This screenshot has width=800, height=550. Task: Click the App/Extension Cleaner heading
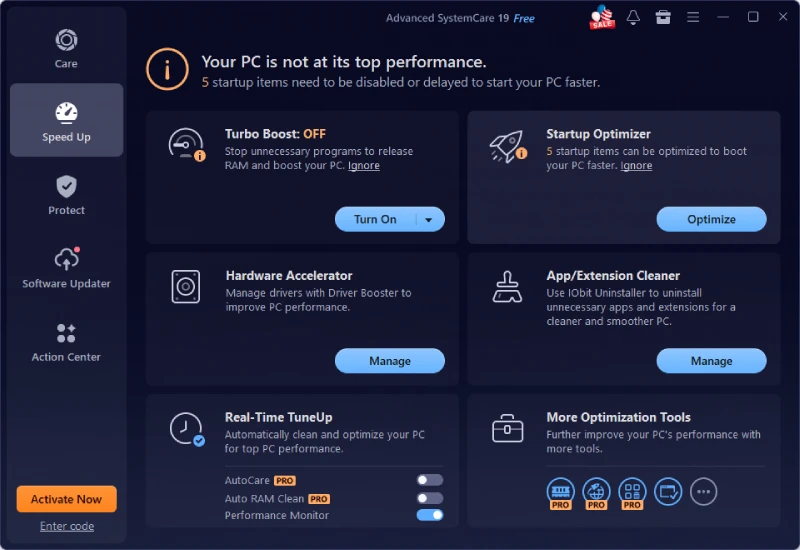613,276
